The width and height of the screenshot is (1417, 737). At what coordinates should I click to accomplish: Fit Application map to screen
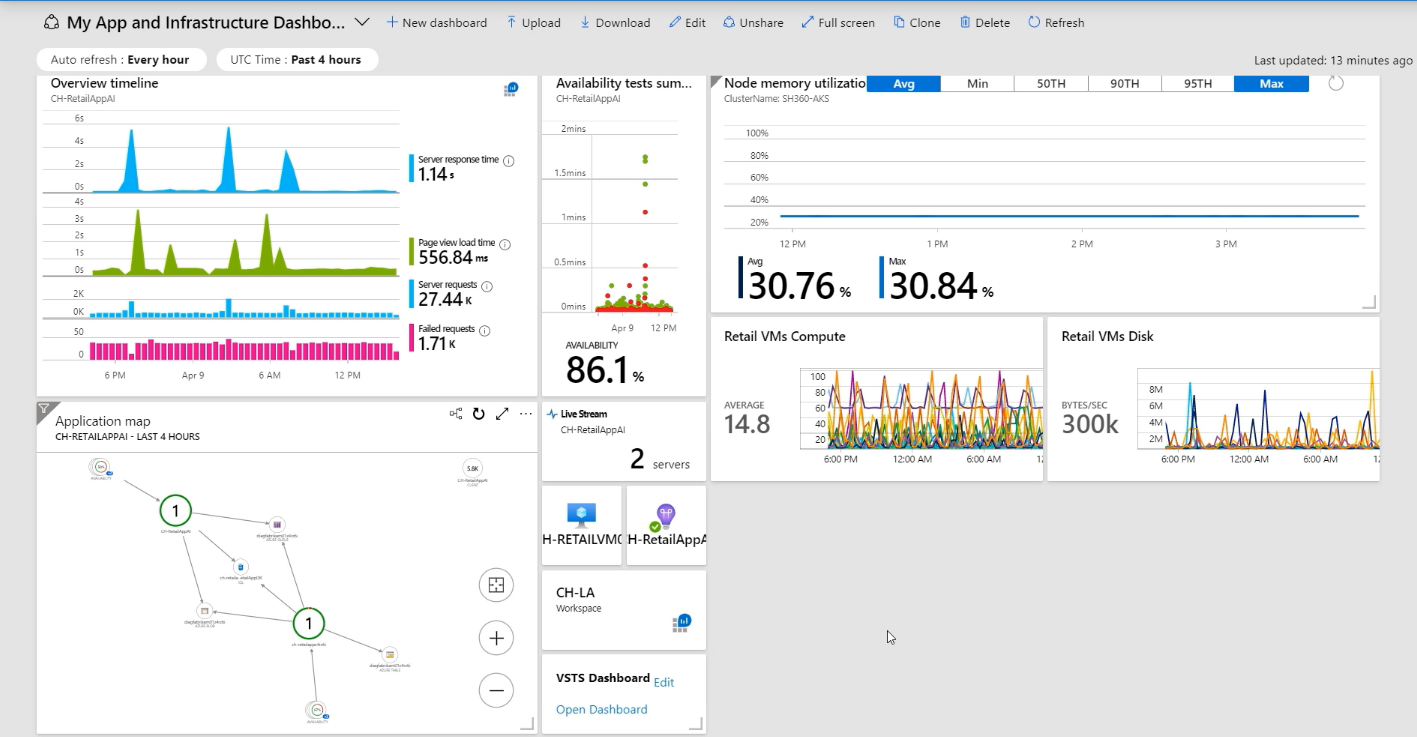496,586
